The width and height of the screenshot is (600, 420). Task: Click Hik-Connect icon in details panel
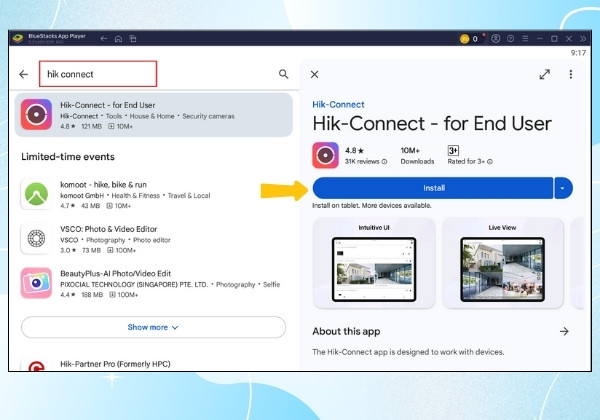[x=325, y=155]
